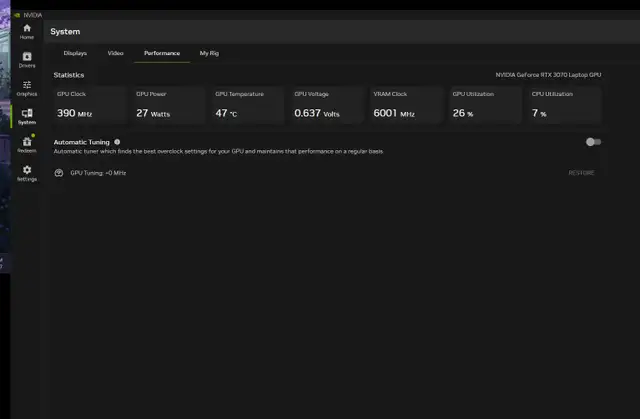The height and width of the screenshot is (419, 640).
Task: Open the Graphics section in sidebar
Action: [27, 89]
